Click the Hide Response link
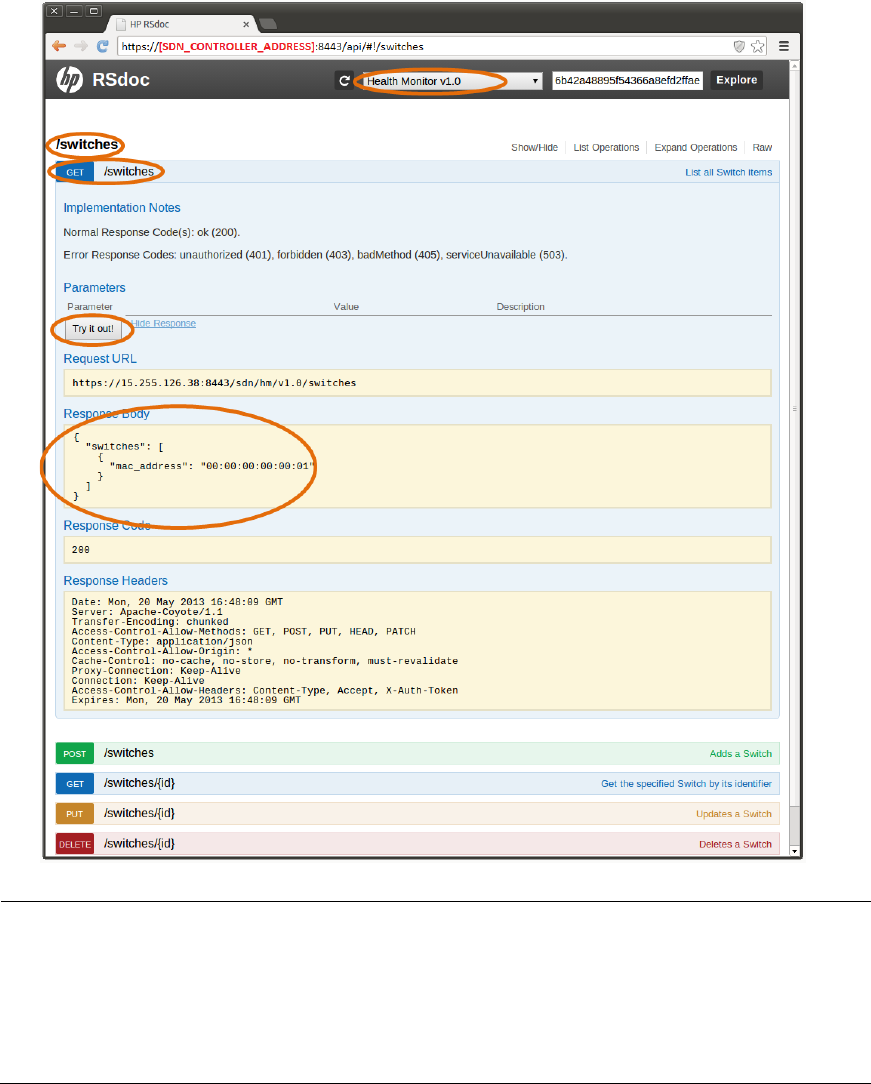This screenshot has width=871, height=1084. click(x=164, y=324)
